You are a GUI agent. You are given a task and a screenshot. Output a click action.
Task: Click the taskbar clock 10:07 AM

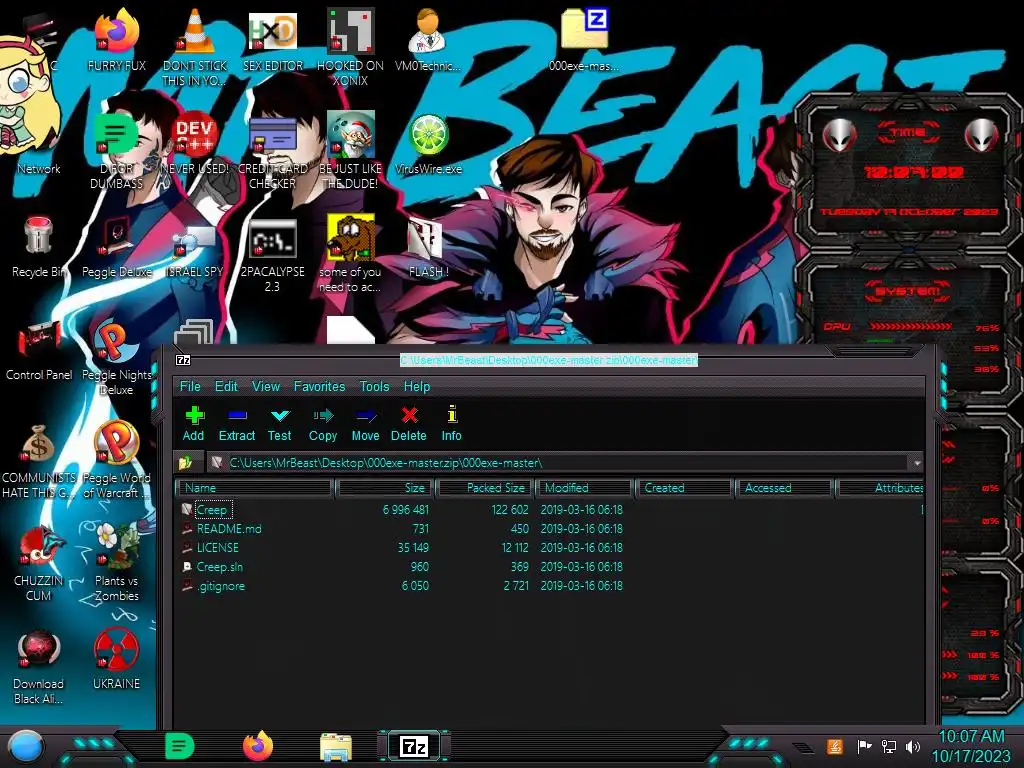coord(972,737)
